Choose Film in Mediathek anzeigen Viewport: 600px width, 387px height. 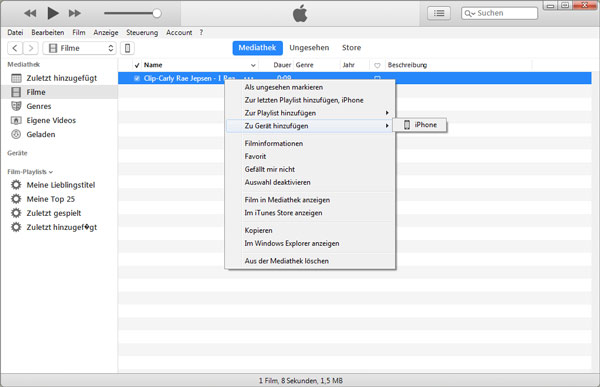pyautogui.click(x=310, y=200)
